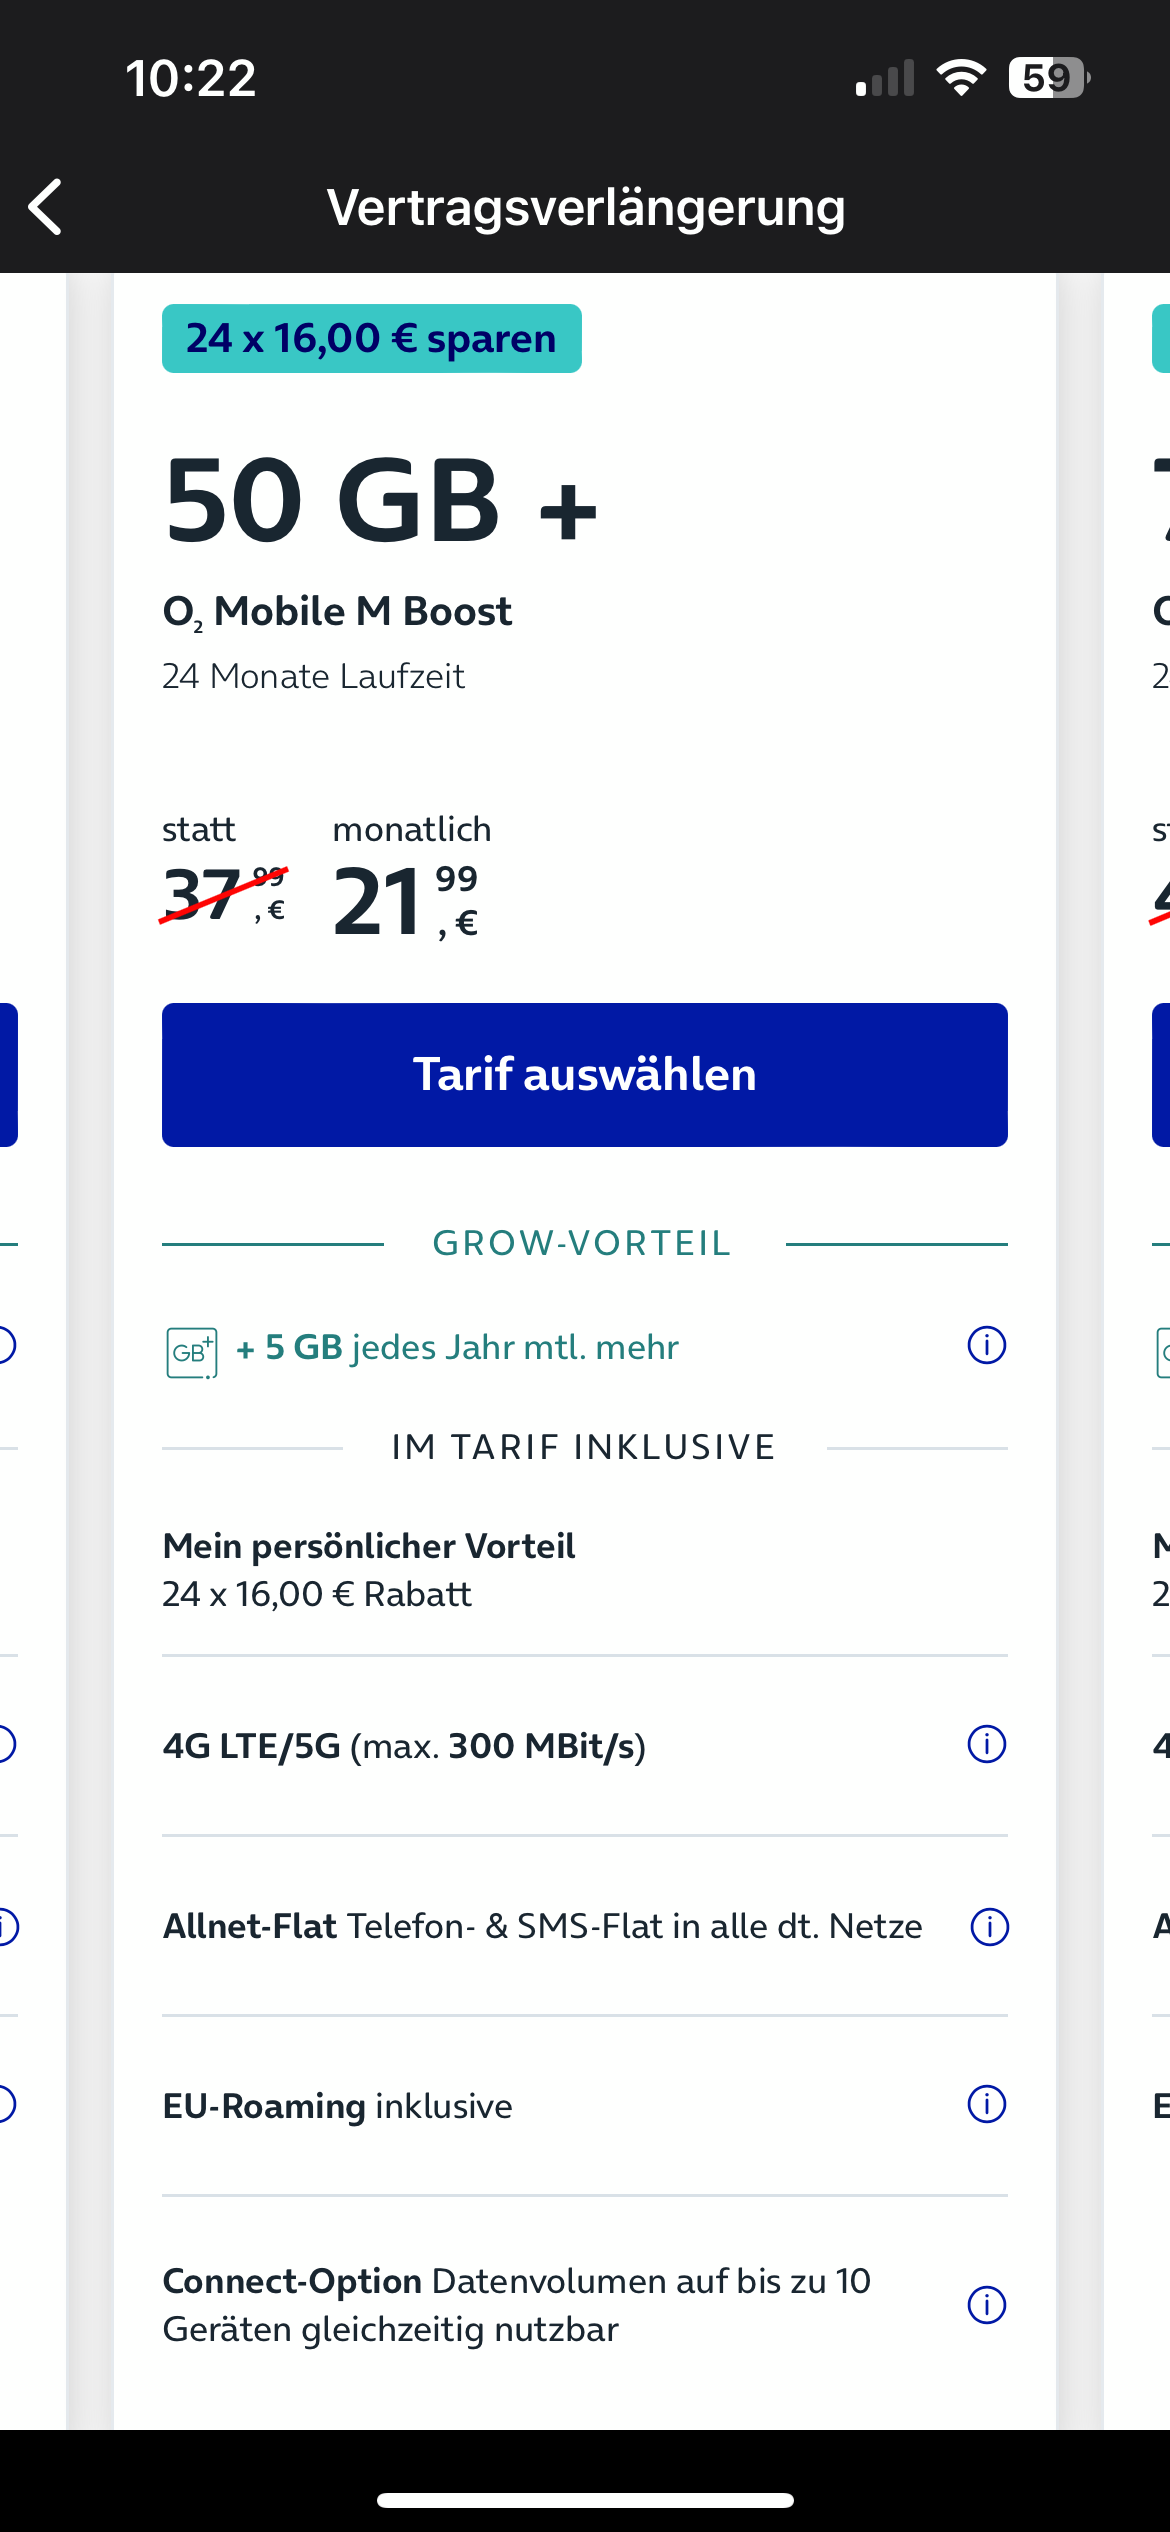Tap the battery indicator in status bar
This screenshot has height=2532, width=1170.
(x=1049, y=78)
